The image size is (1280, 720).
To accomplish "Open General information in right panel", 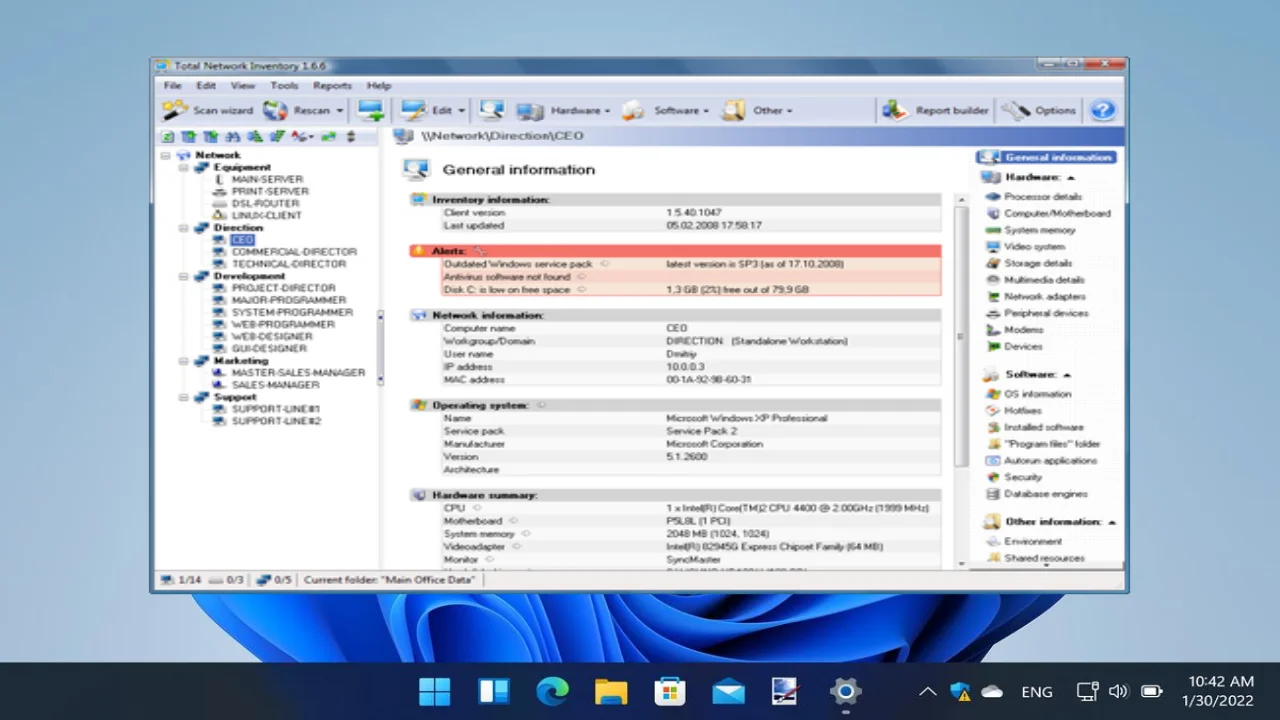I will tap(1046, 157).
